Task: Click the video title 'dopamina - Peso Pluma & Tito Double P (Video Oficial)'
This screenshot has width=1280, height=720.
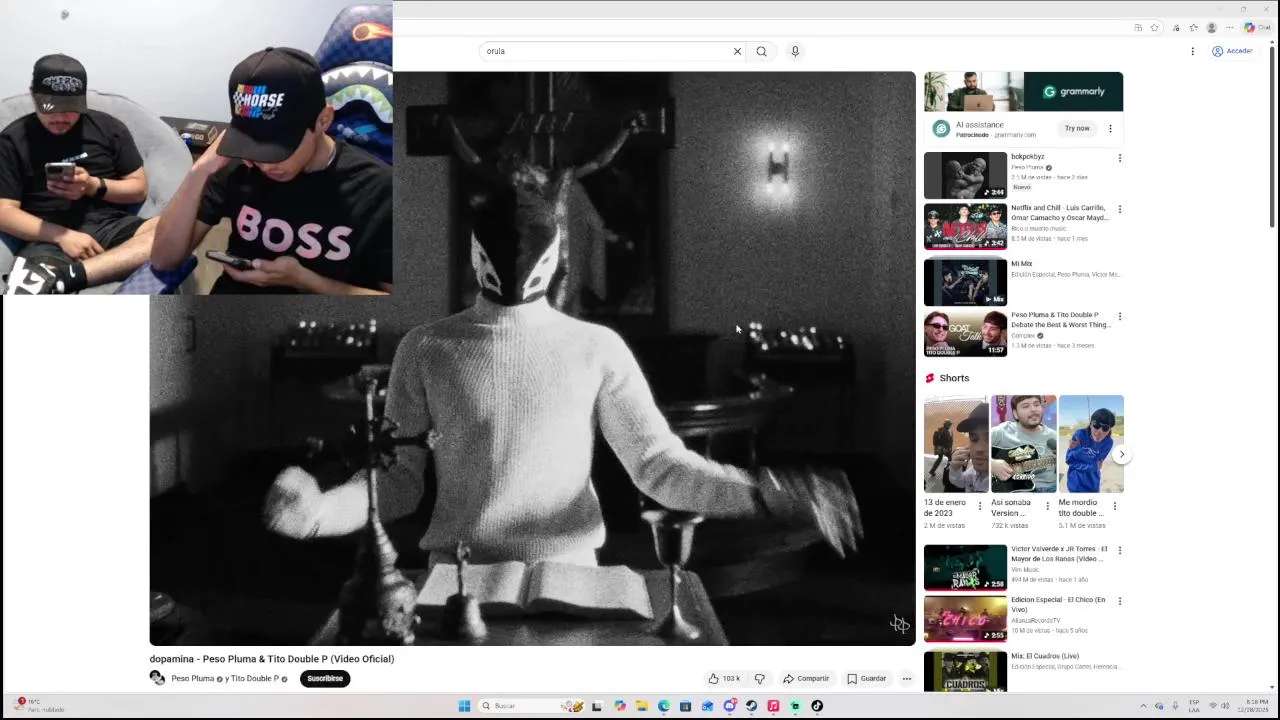Action: [x=272, y=659]
